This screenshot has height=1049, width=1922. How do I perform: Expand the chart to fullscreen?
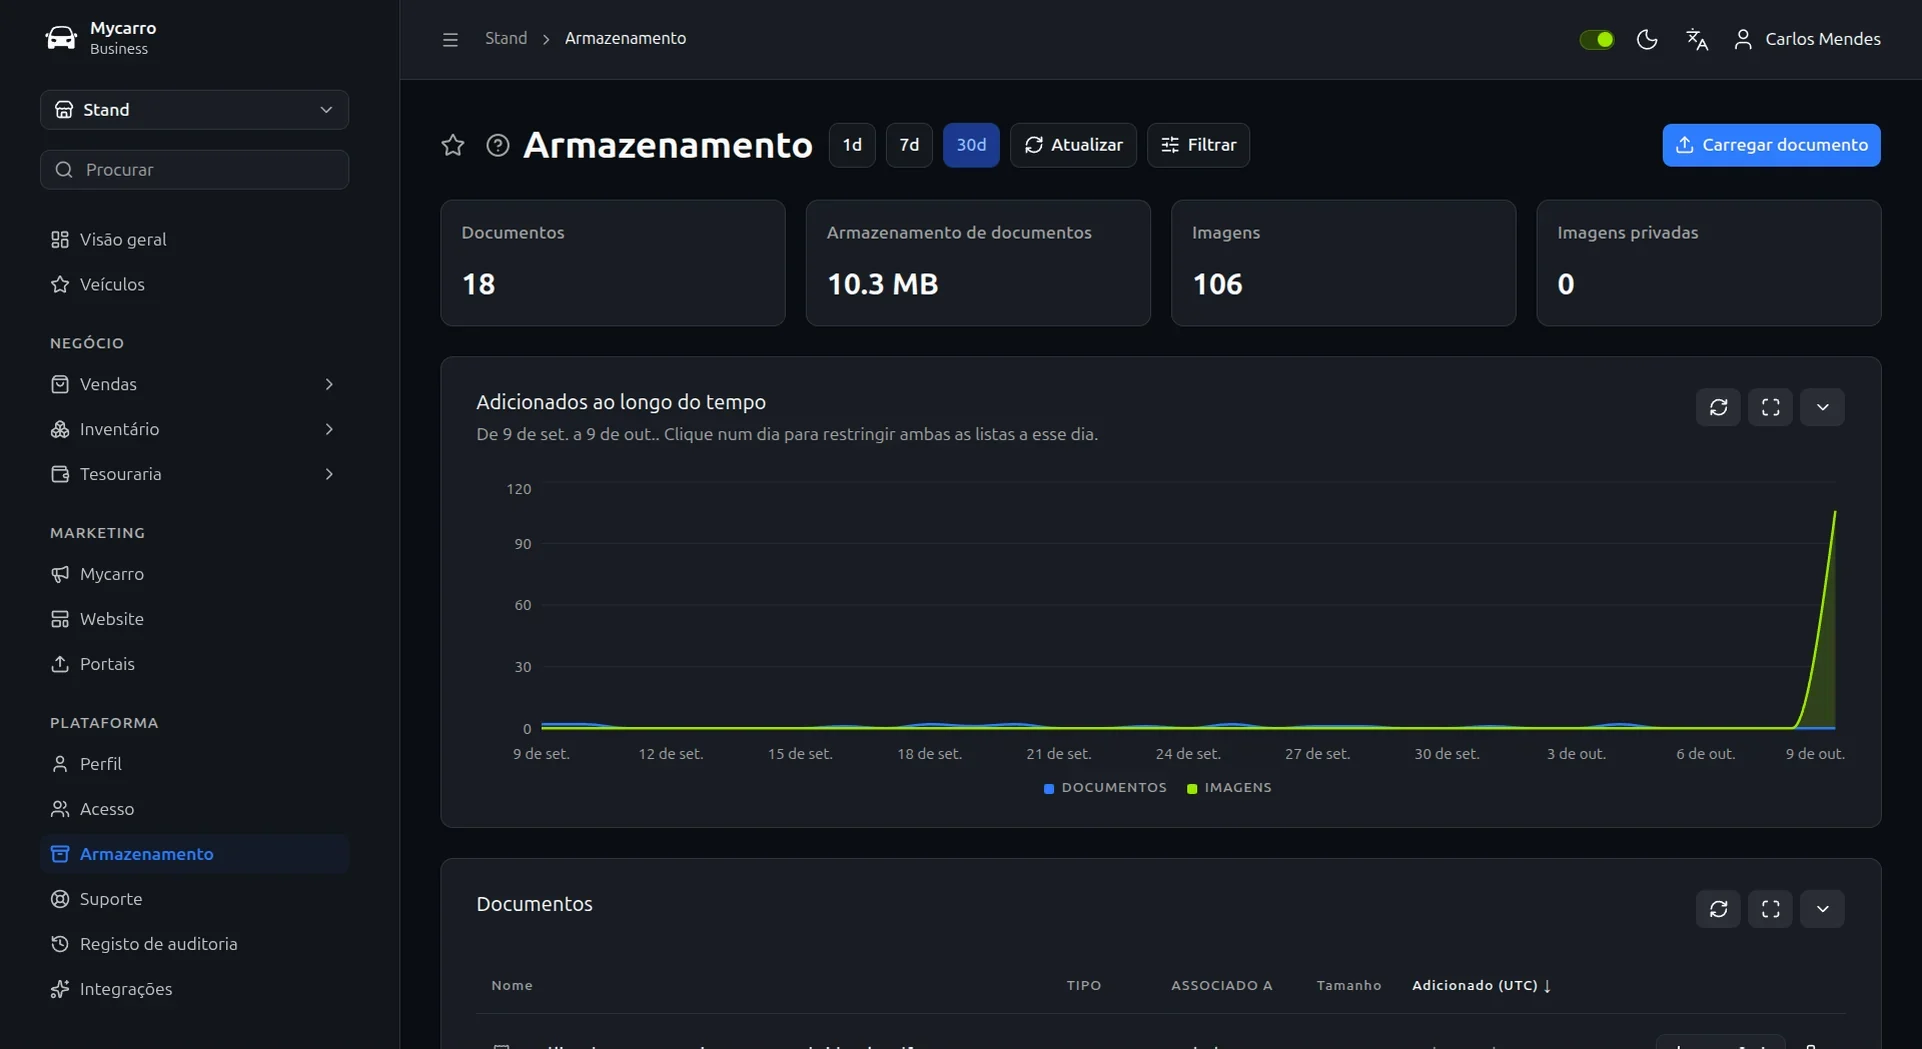point(1771,407)
